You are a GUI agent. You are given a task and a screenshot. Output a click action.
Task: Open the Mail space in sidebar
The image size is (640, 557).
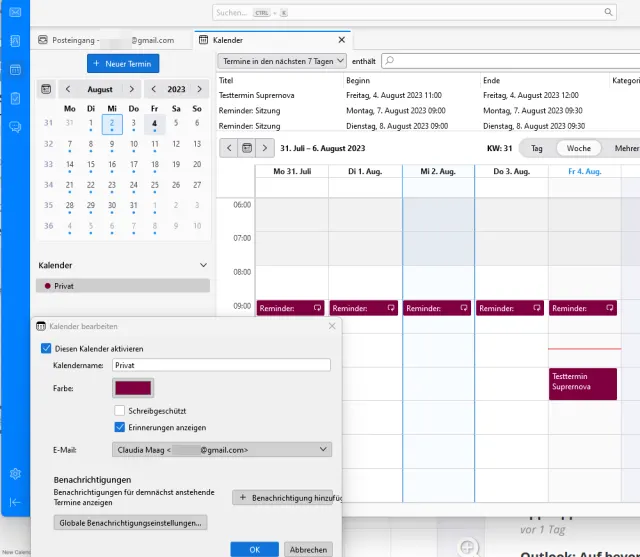point(15,14)
